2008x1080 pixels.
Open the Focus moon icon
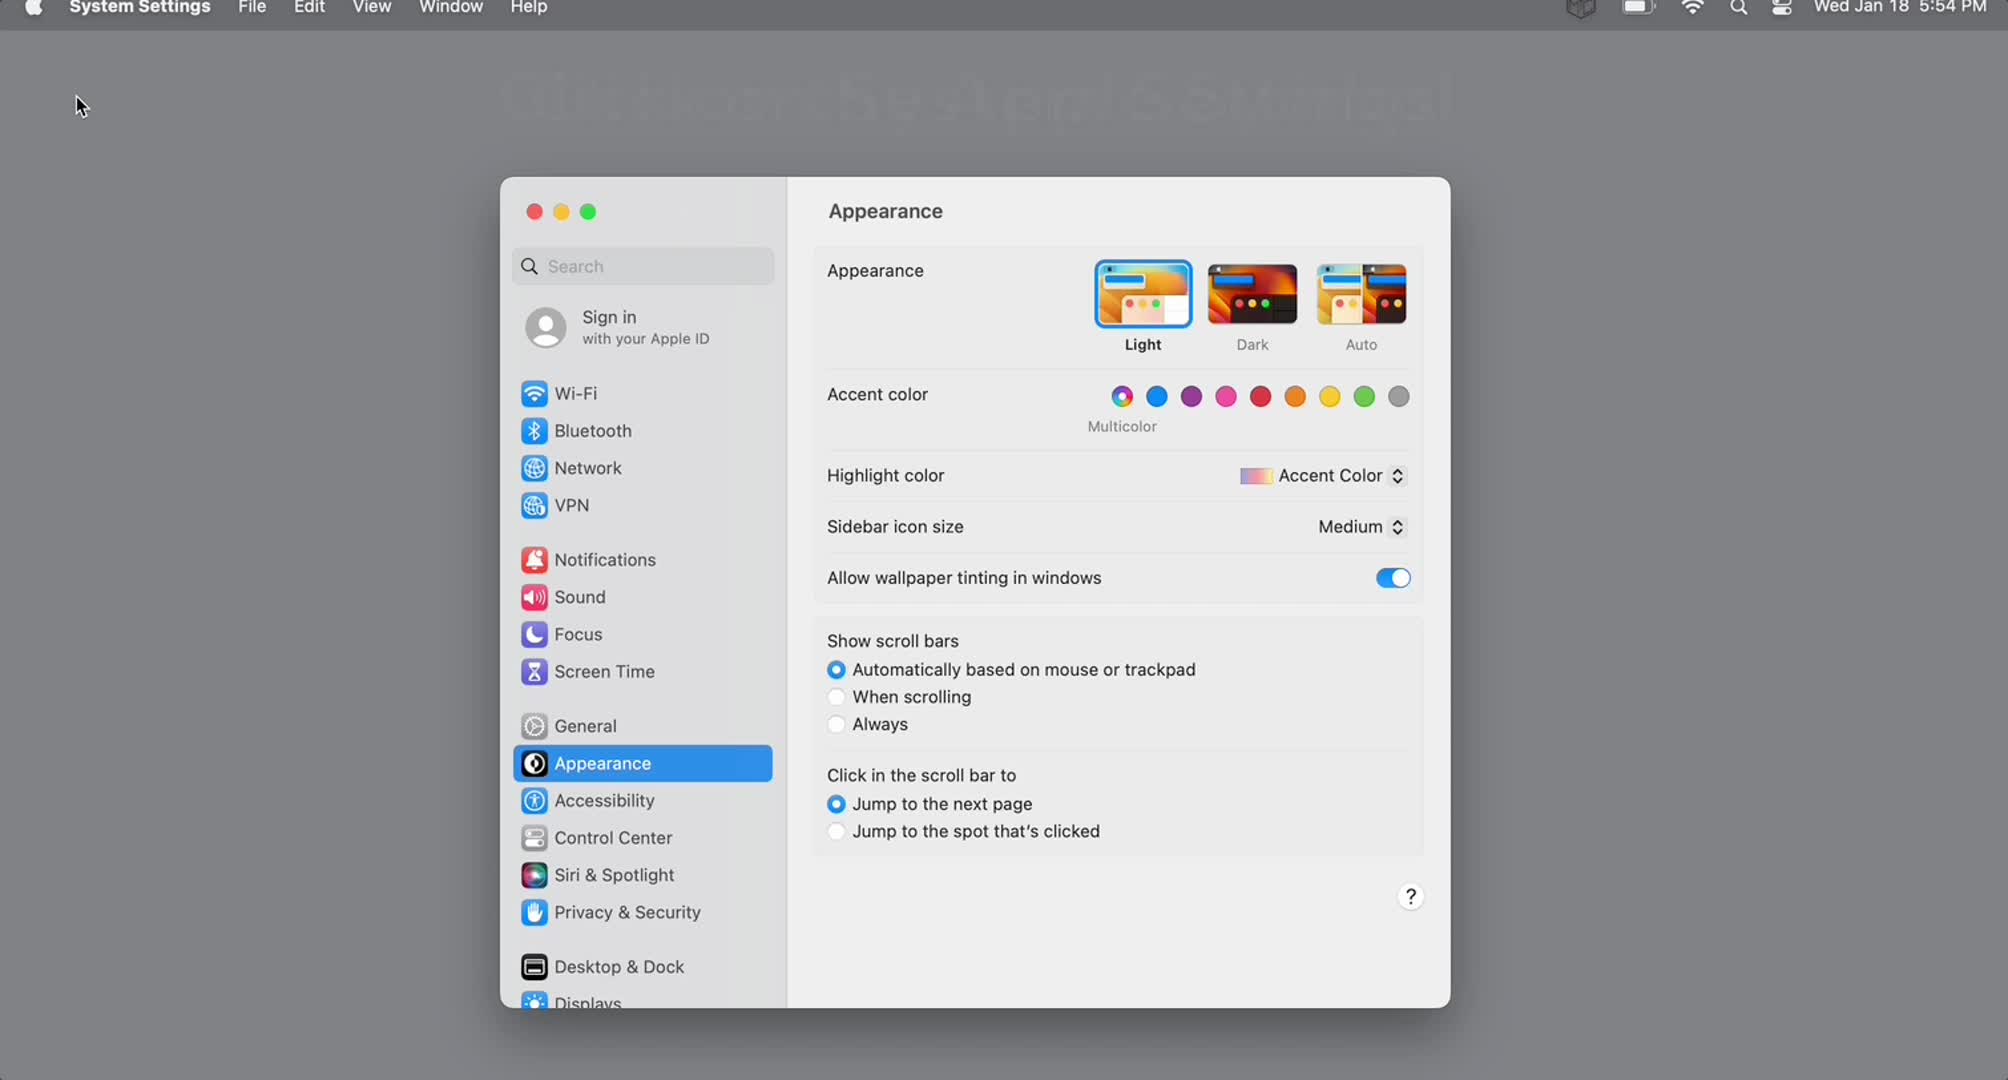click(x=534, y=635)
